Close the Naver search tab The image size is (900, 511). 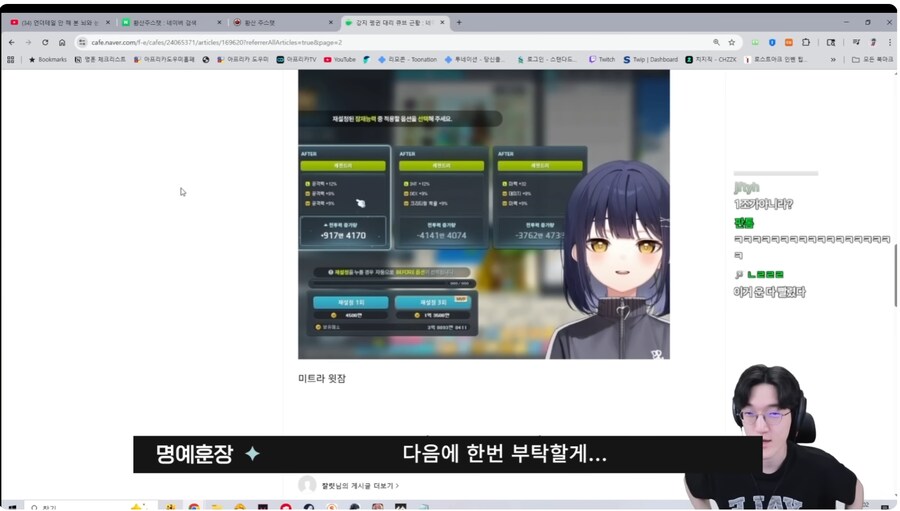[219, 22]
